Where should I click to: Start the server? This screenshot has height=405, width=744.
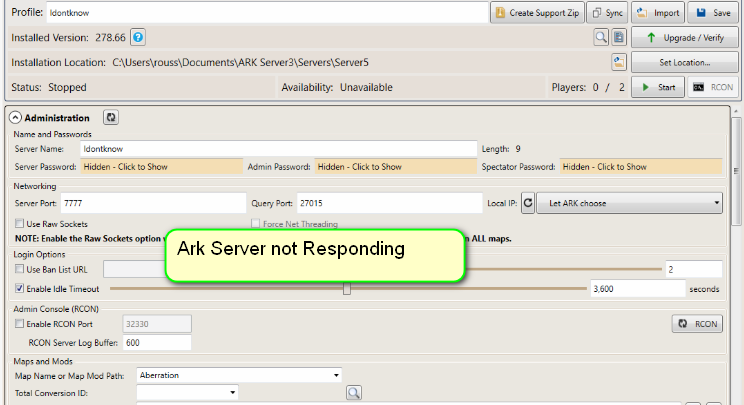(x=658, y=87)
